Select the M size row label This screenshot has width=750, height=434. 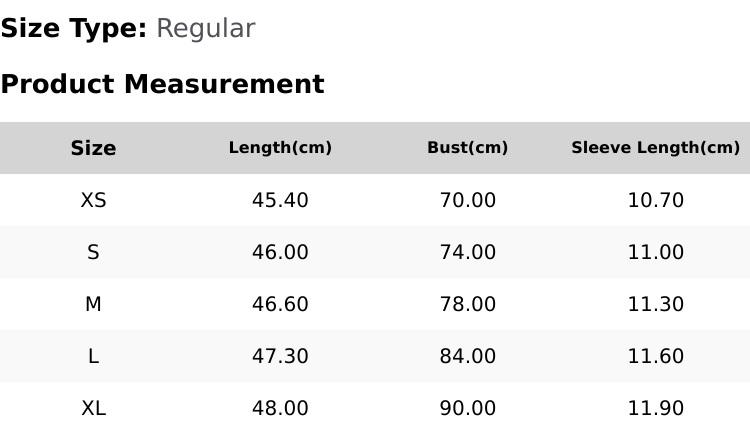pyautogui.click(x=93, y=304)
